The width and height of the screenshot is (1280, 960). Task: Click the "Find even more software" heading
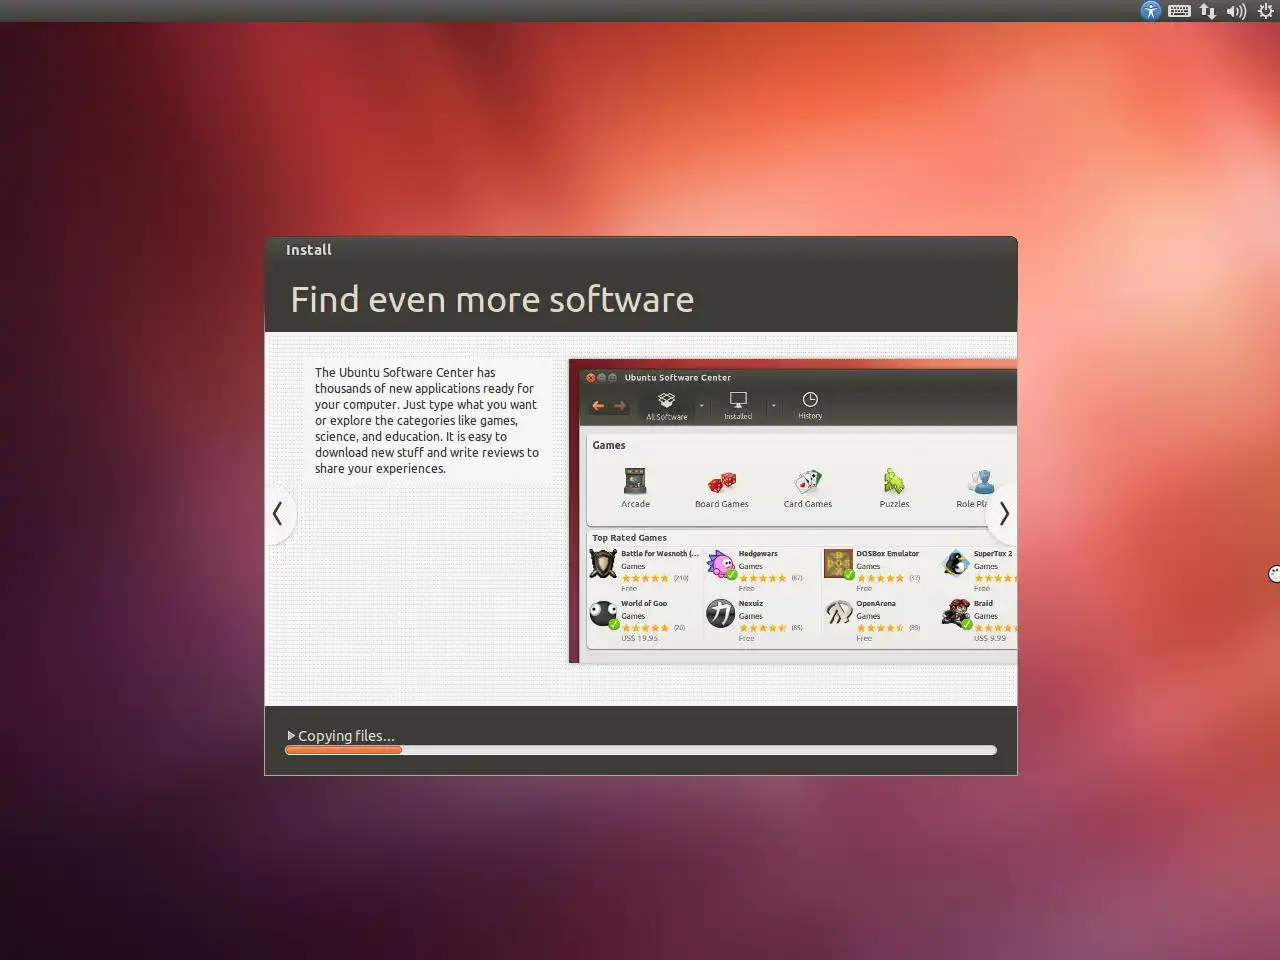click(x=492, y=300)
